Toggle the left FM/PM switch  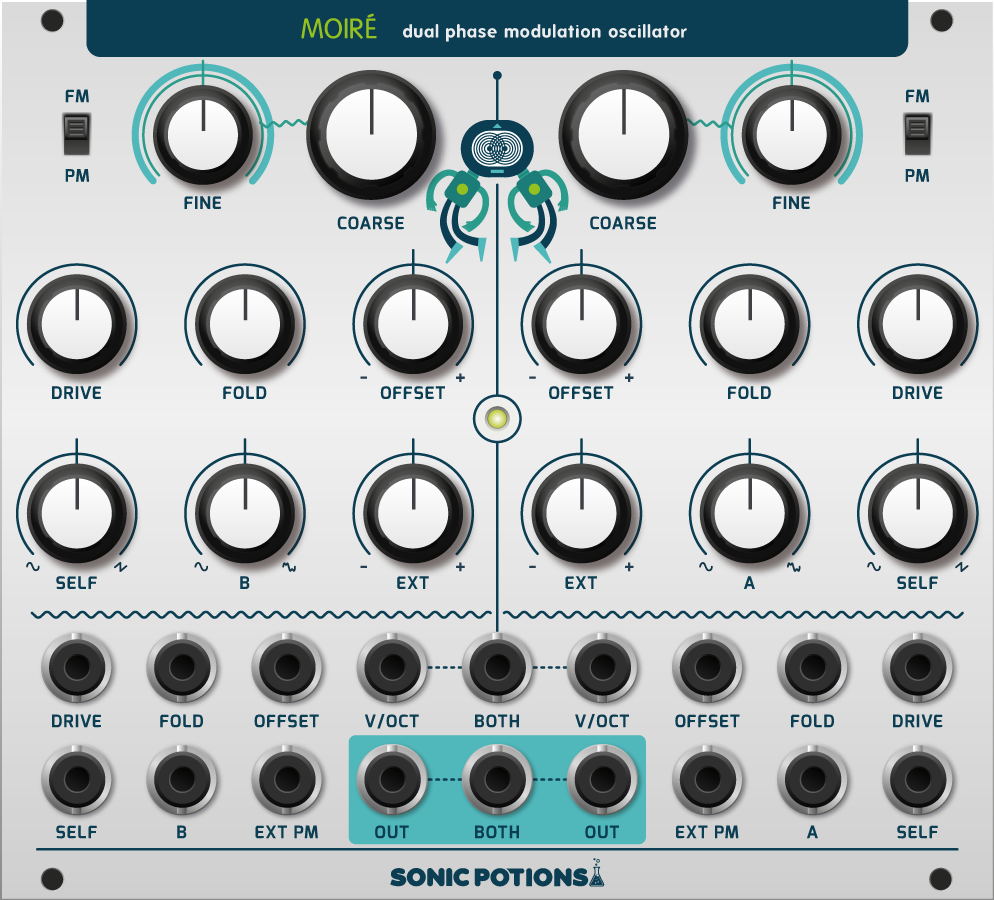click(77, 135)
